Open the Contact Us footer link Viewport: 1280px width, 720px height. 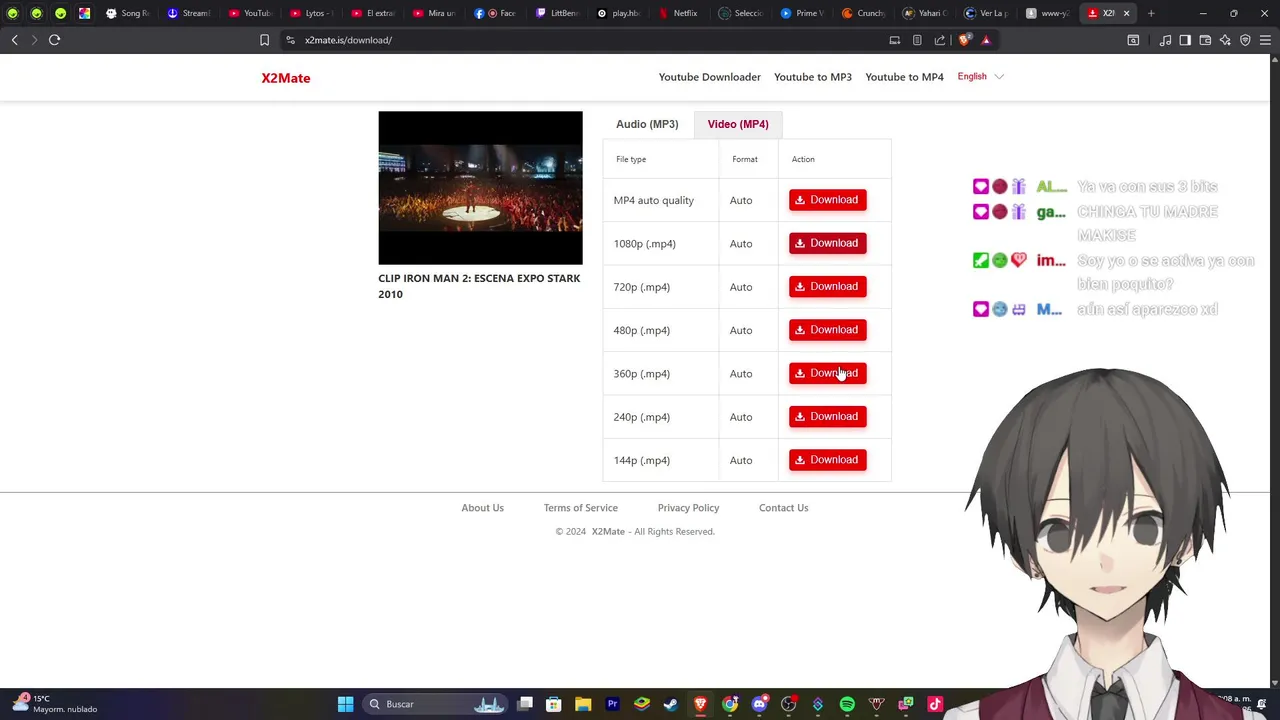click(x=783, y=508)
